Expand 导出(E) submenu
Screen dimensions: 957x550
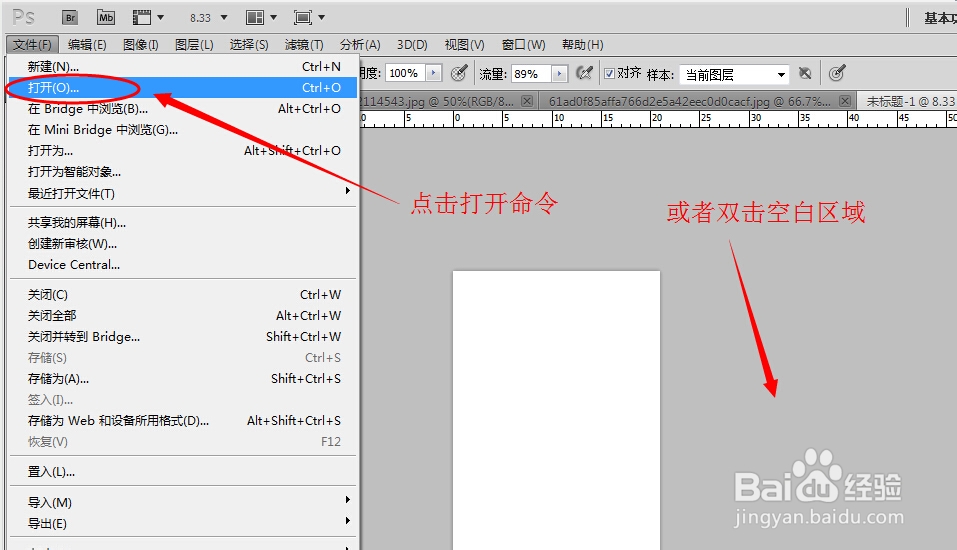pos(183,523)
